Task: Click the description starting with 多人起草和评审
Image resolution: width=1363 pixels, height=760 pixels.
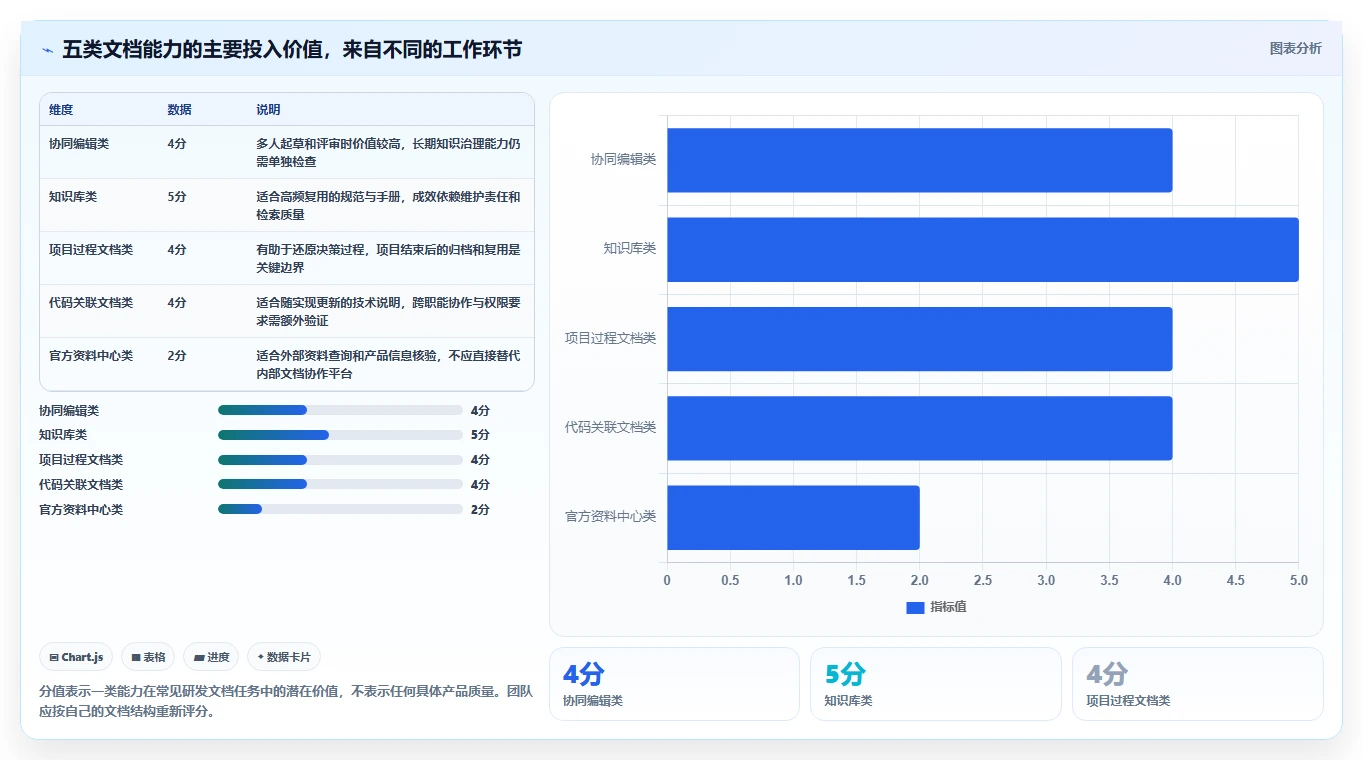Action: (x=388, y=152)
